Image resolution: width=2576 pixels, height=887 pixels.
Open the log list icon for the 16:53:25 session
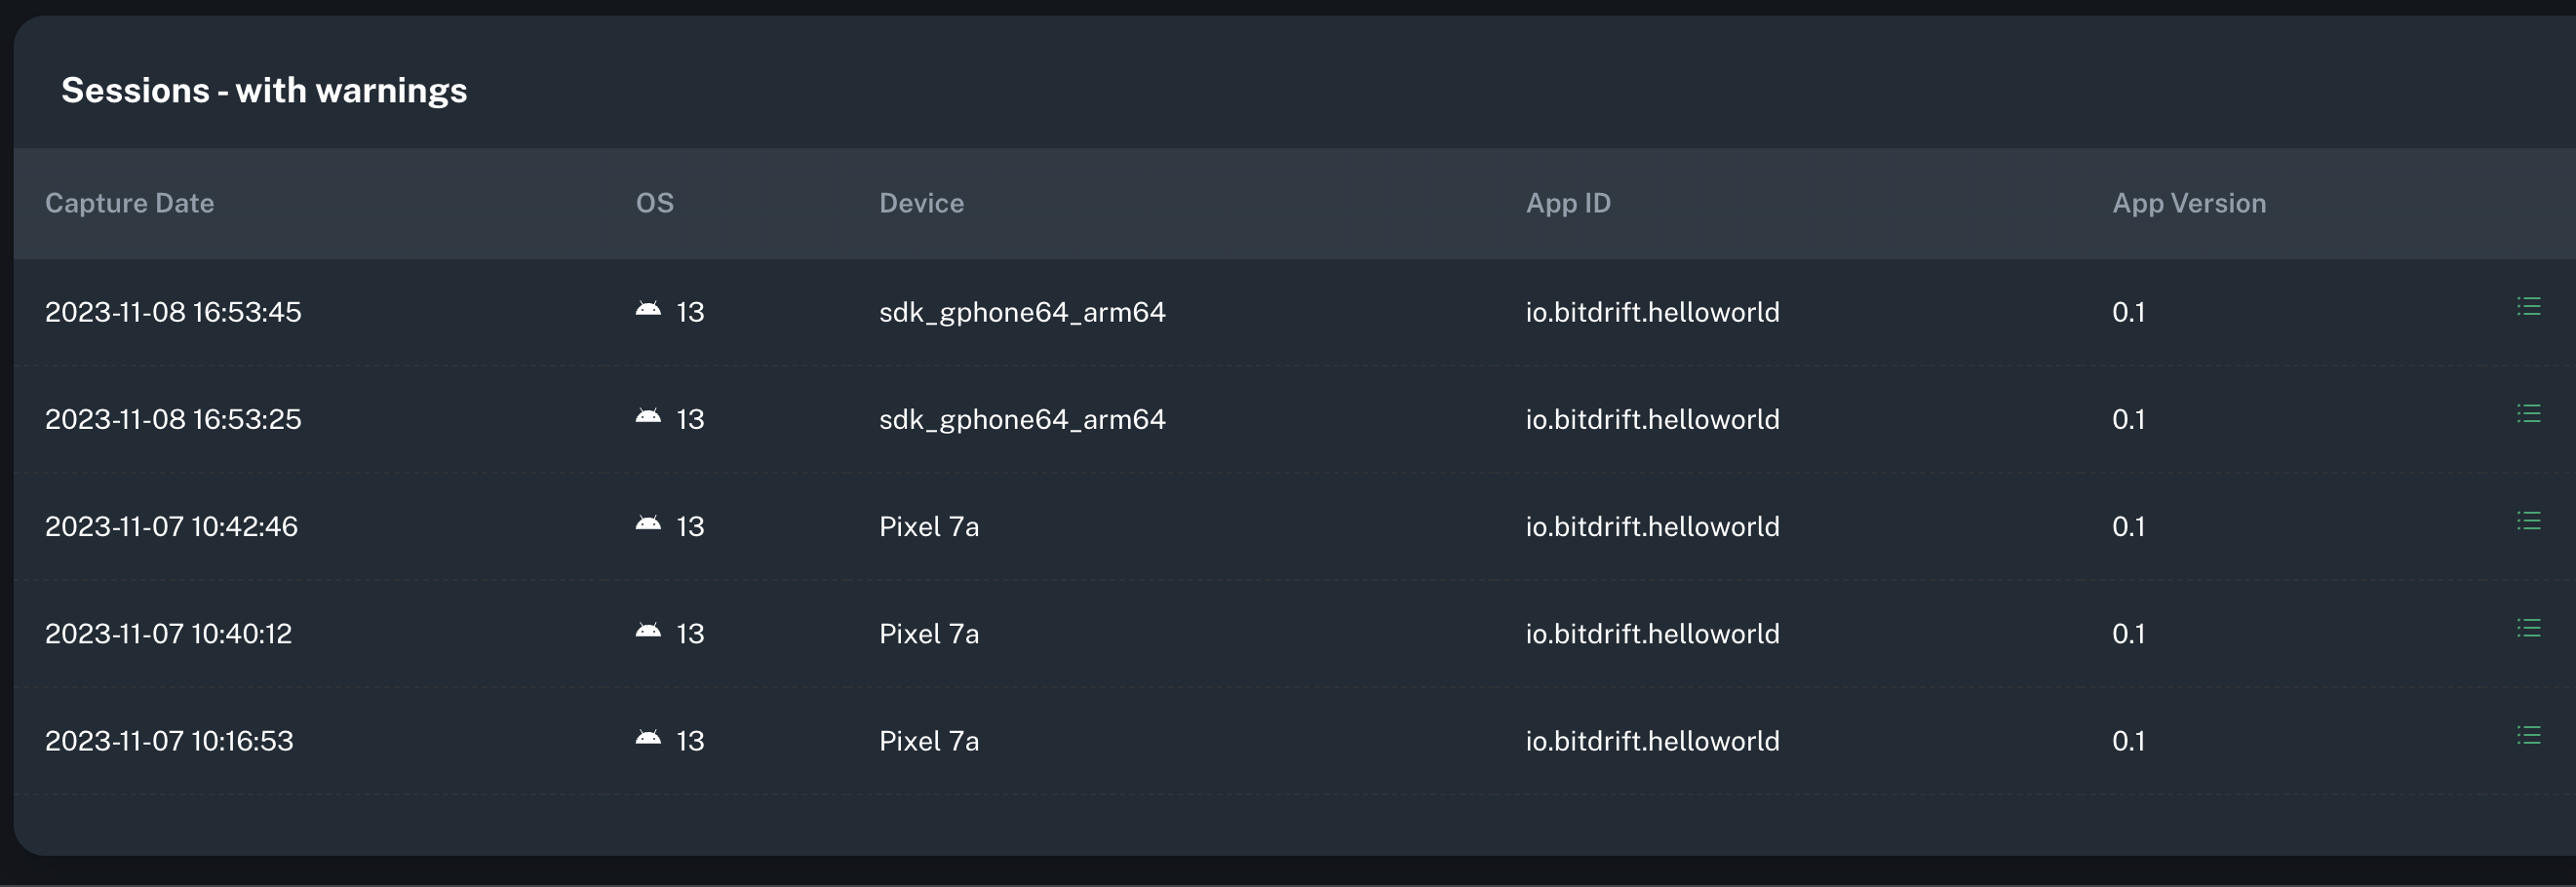tap(2530, 413)
